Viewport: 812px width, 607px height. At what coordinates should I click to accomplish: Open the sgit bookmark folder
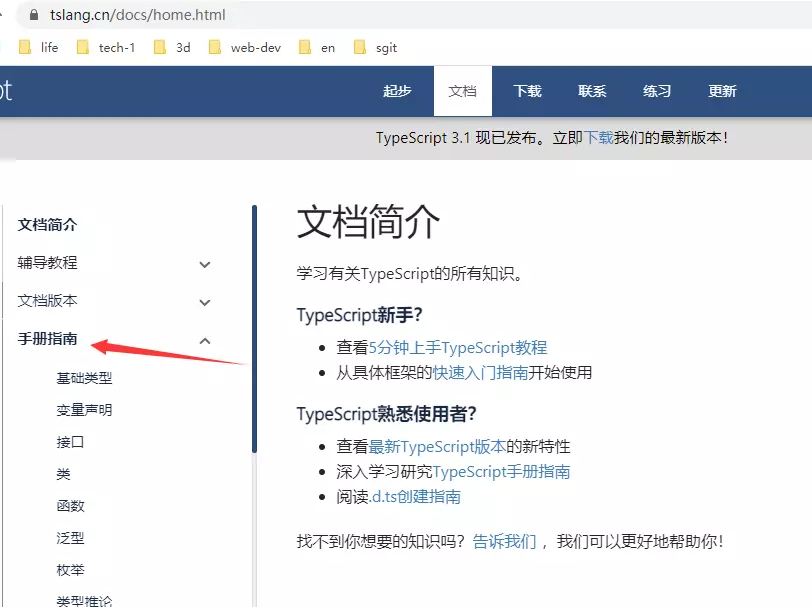(375, 48)
